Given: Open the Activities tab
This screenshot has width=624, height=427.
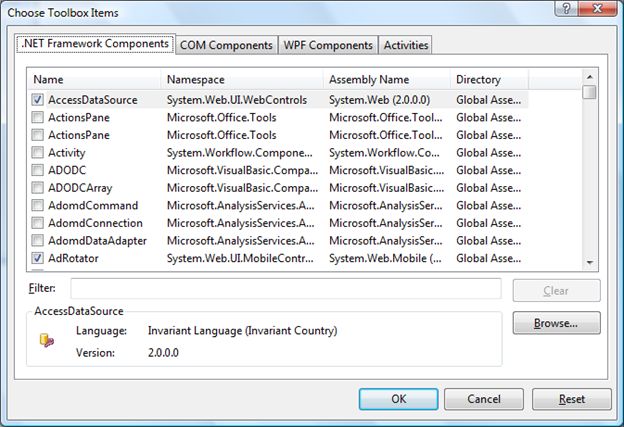Looking at the screenshot, I should (406, 45).
